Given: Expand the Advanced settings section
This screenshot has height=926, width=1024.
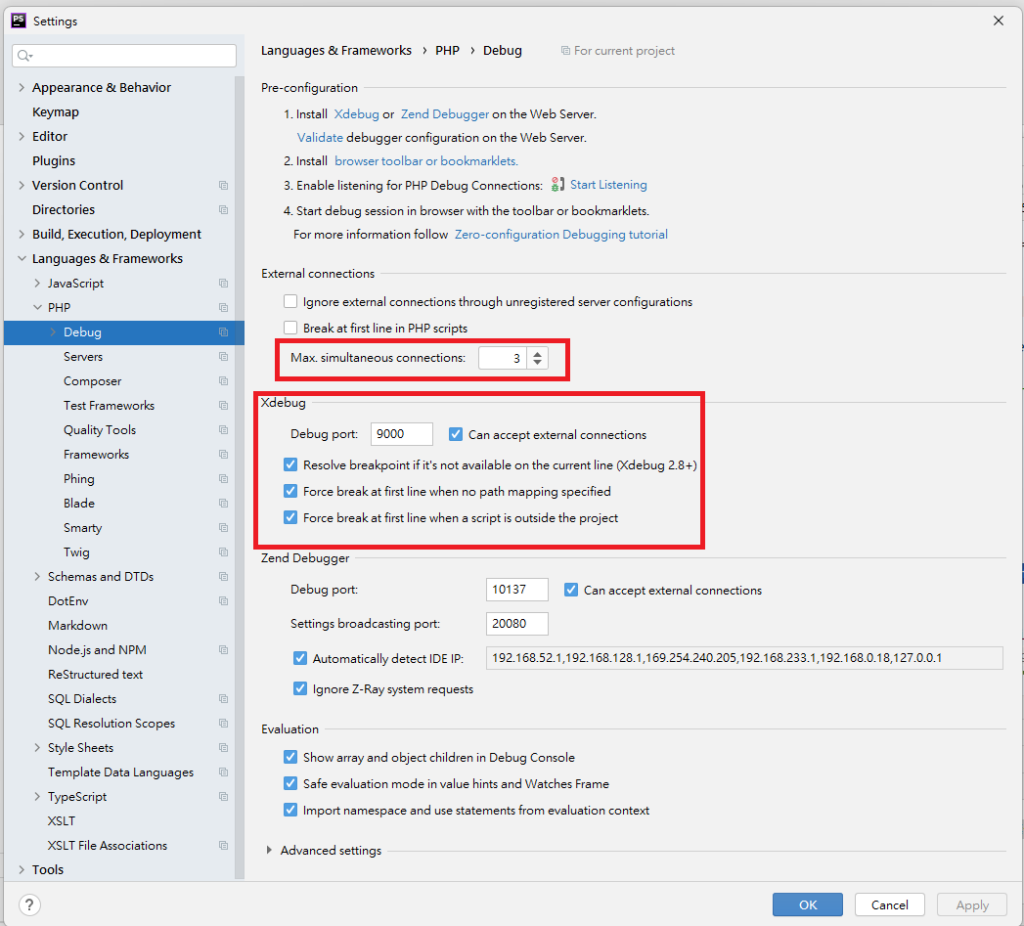Looking at the screenshot, I should tap(269, 851).
